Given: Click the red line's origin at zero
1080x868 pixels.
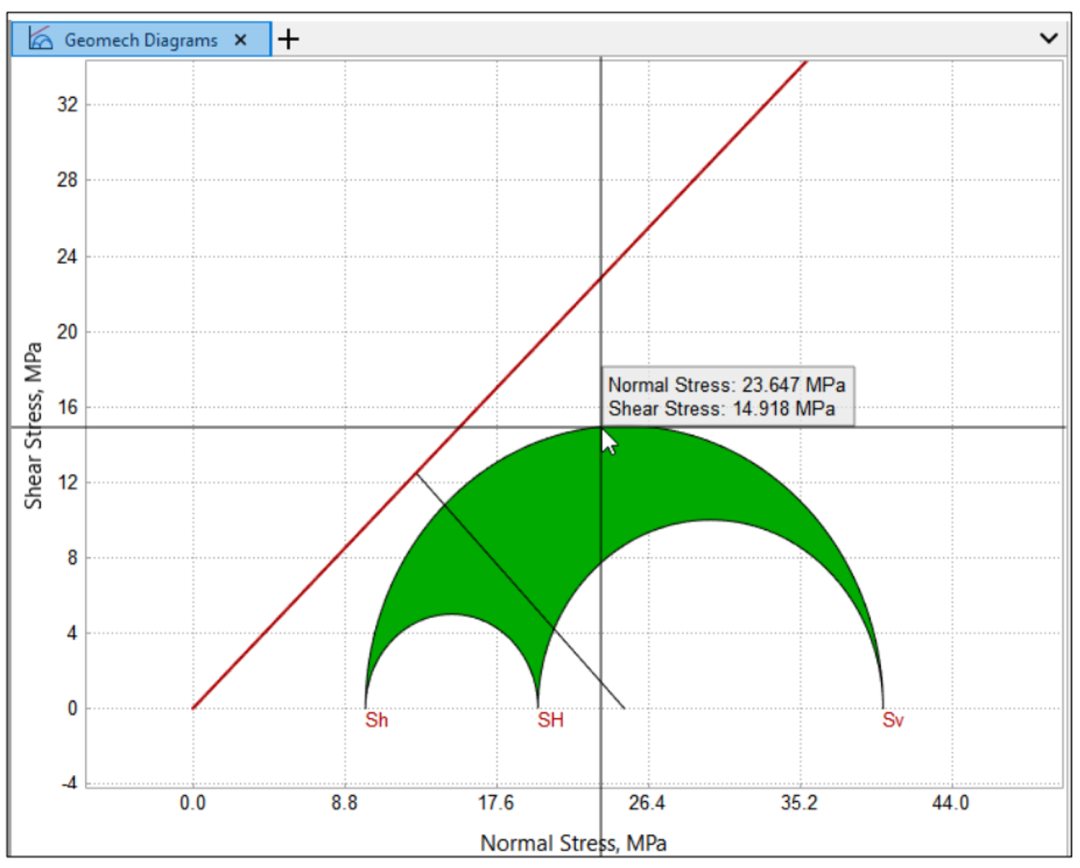Looking at the screenshot, I should [x=194, y=707].
